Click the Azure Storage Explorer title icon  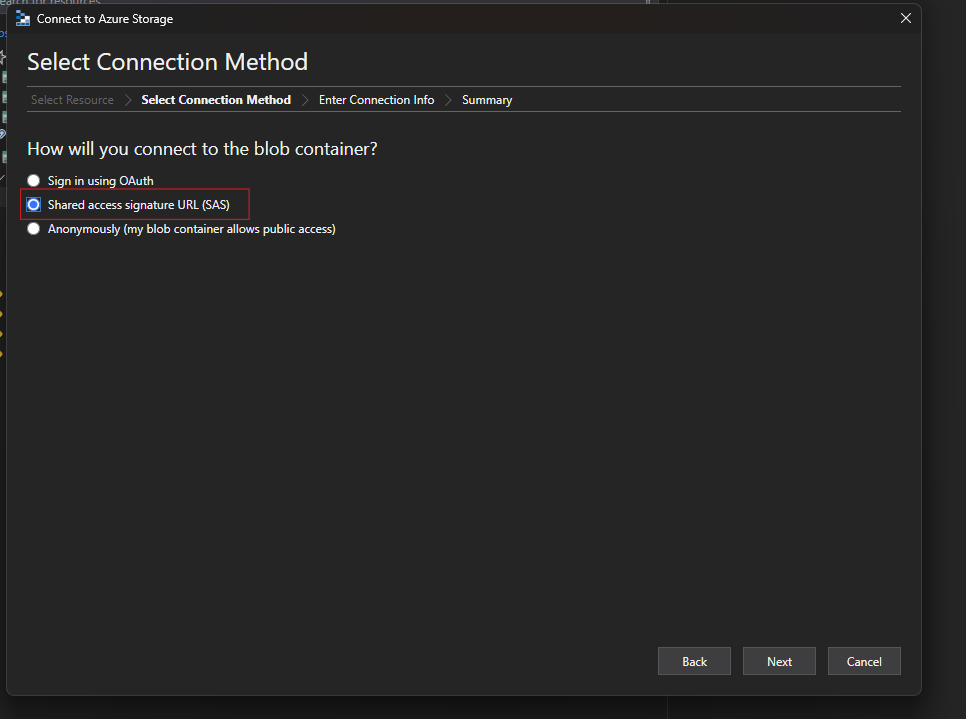click(x=23, y=18)
